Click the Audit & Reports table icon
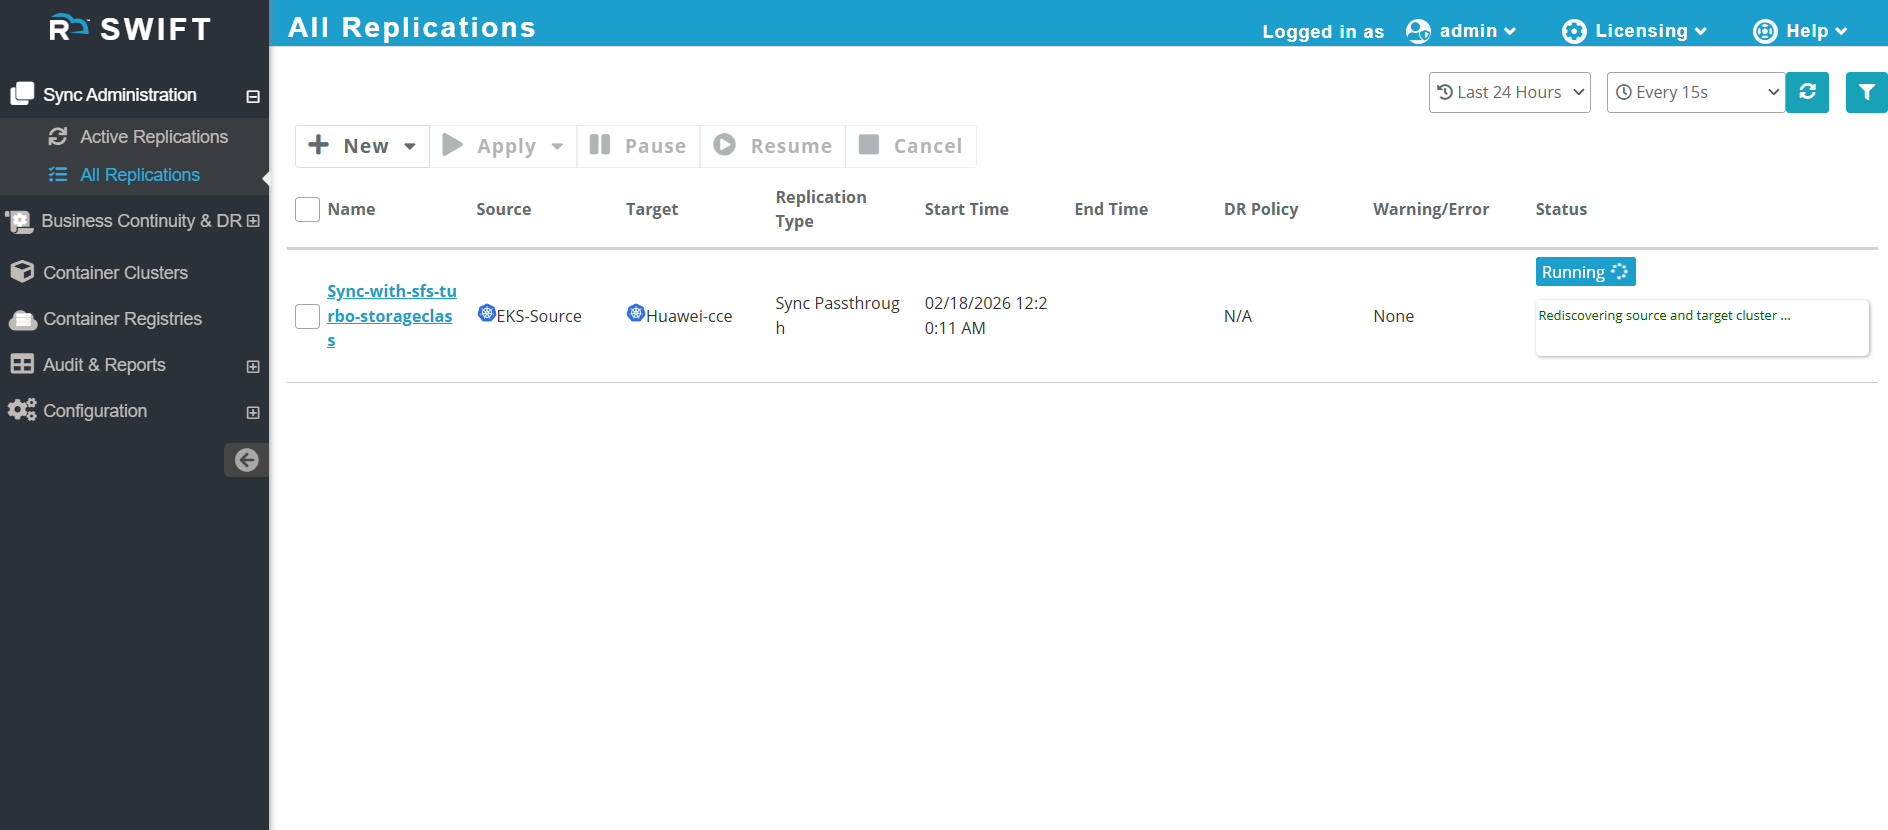This screenshot has height=830, width=1888. tap(22, 364)
